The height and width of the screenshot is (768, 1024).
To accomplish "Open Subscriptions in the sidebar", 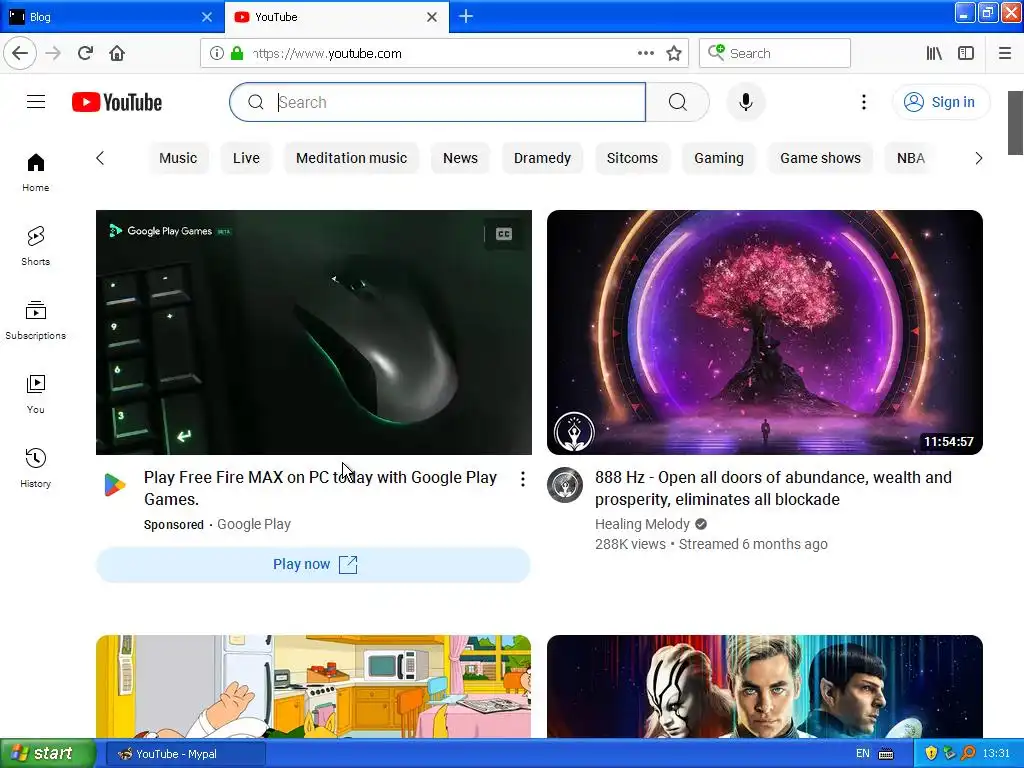I will point(35,320).
